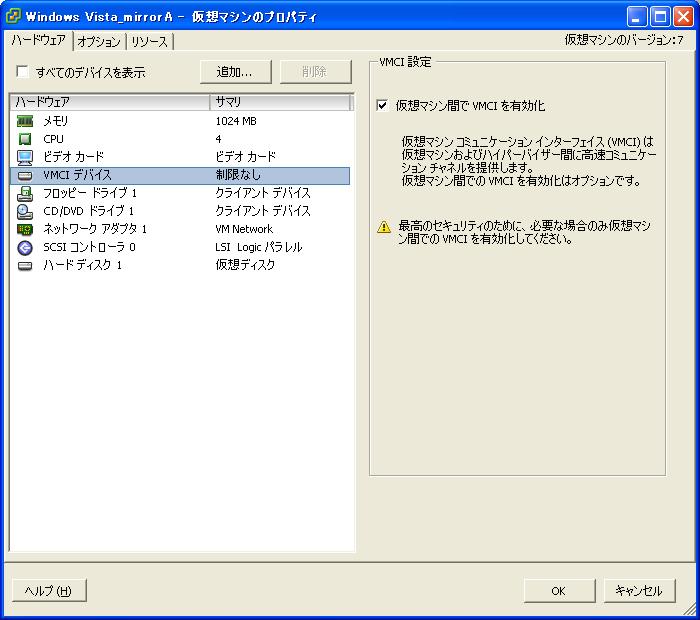Click the disabled 削除 button

[x=316, y=71]
